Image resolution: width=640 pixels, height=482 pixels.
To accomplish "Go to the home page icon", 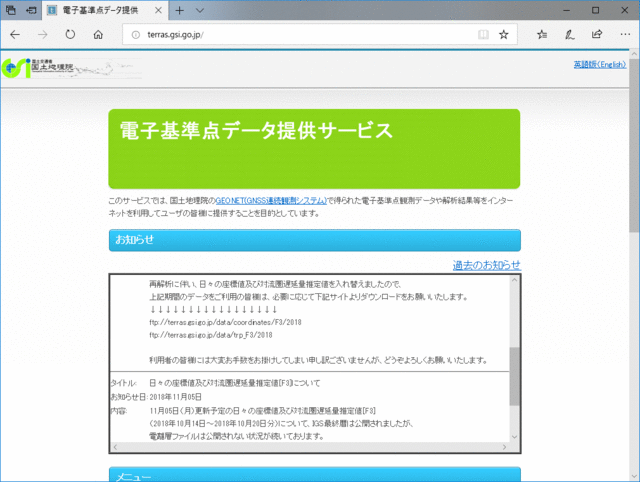I will click(x=98, y=35).
